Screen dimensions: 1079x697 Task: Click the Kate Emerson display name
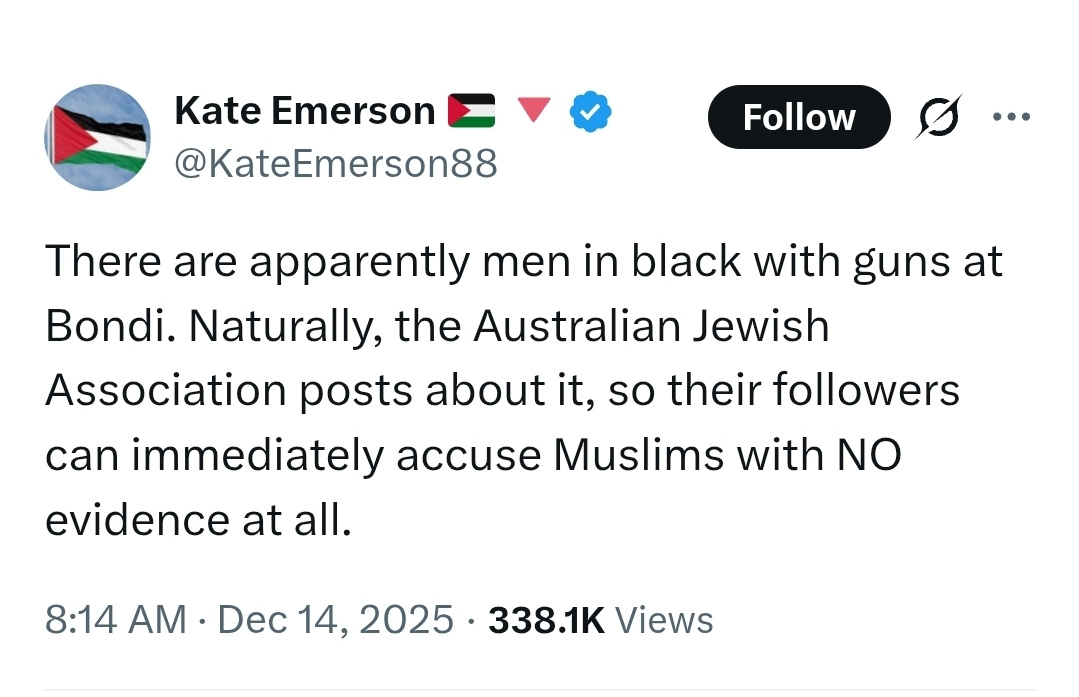point(304,111)
